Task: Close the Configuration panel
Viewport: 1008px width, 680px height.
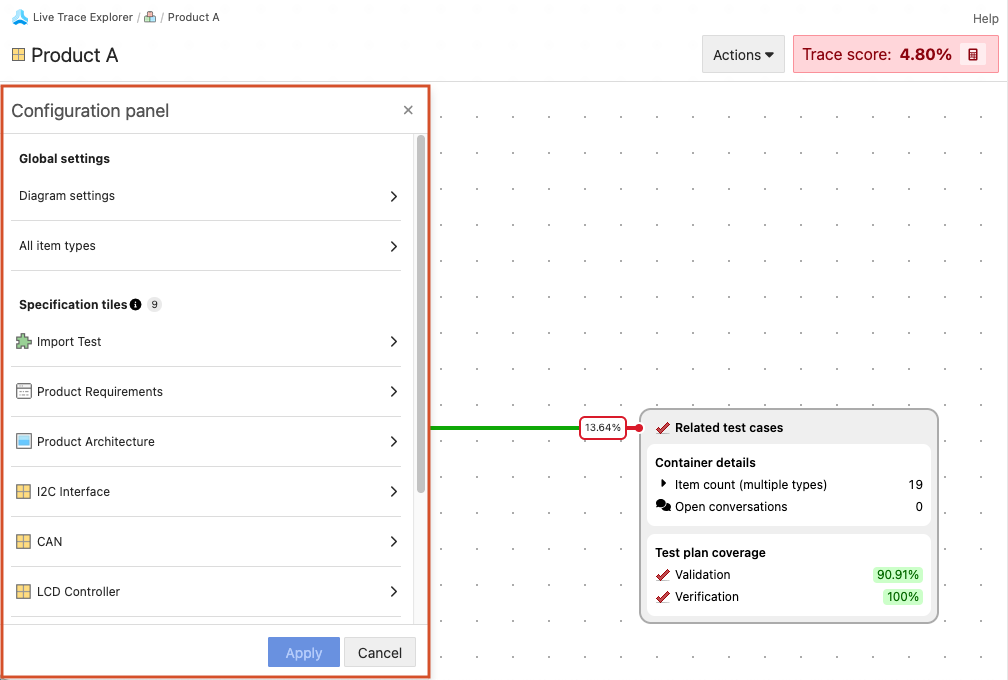Action: tap(408, 110)
